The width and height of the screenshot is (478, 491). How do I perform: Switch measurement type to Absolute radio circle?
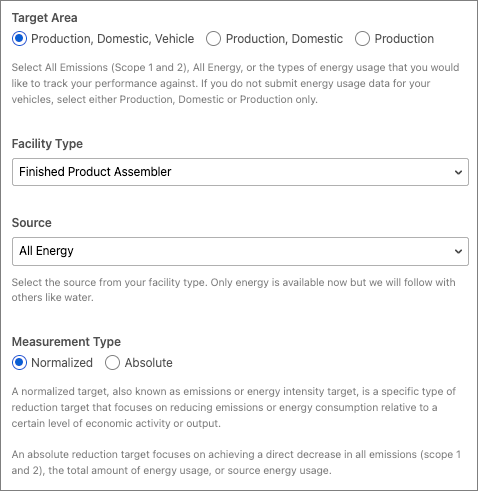point(112,363)
